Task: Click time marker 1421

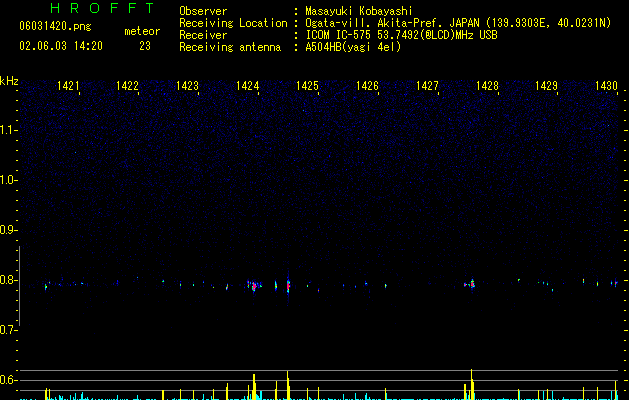Action: 68,86
